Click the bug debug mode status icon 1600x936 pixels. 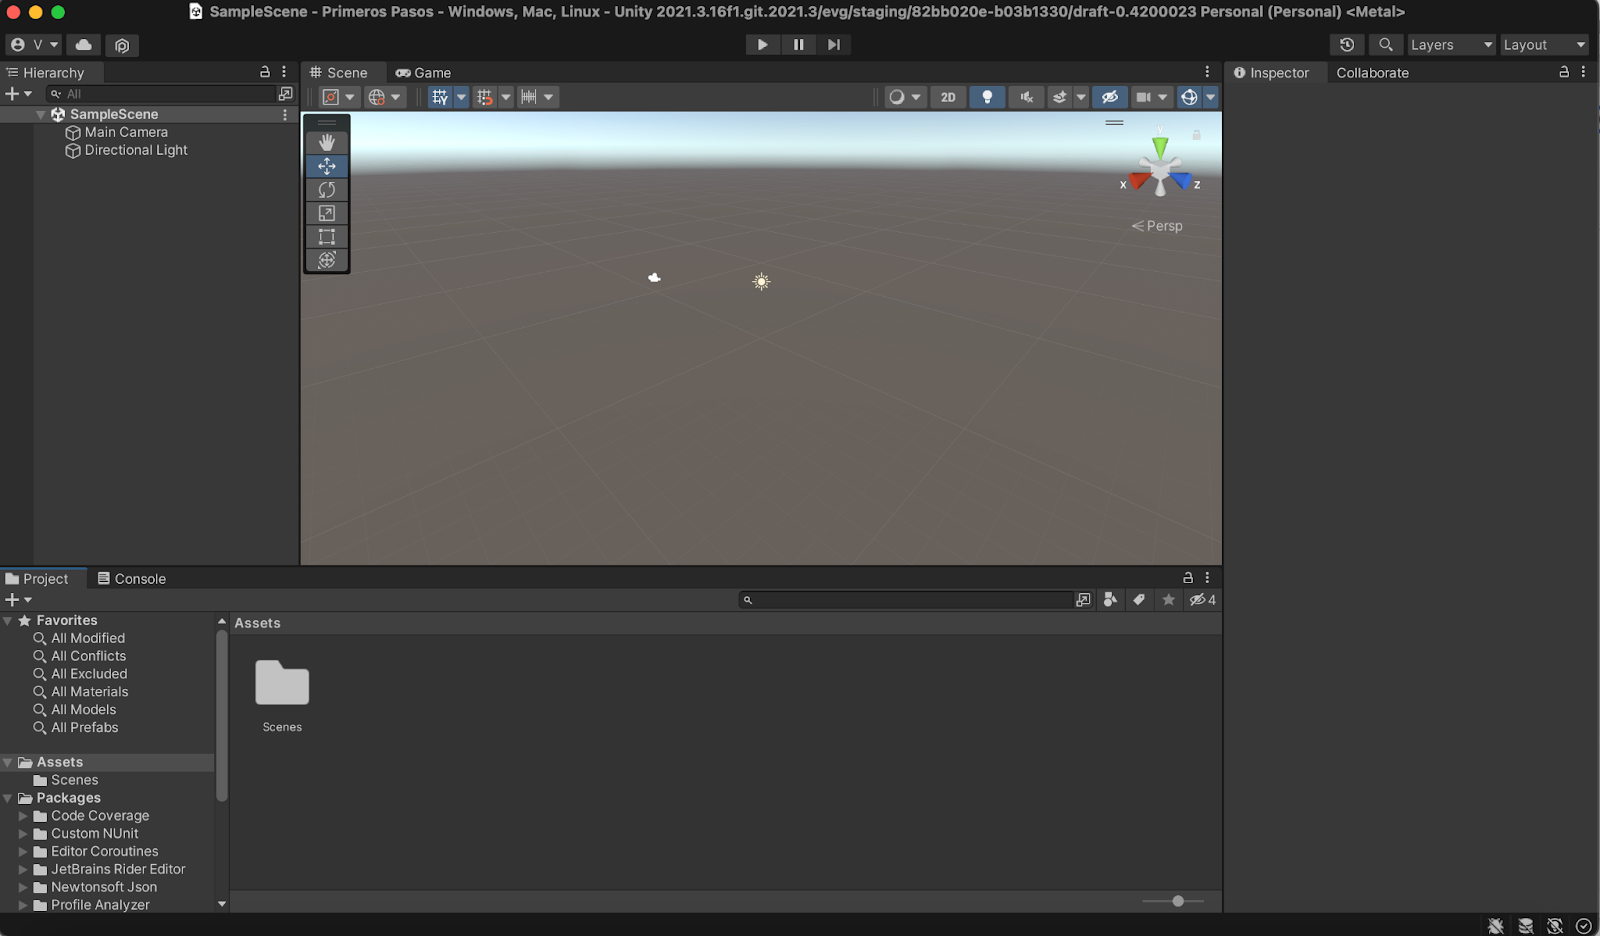pyautogui.click(x=1496, y=926)
